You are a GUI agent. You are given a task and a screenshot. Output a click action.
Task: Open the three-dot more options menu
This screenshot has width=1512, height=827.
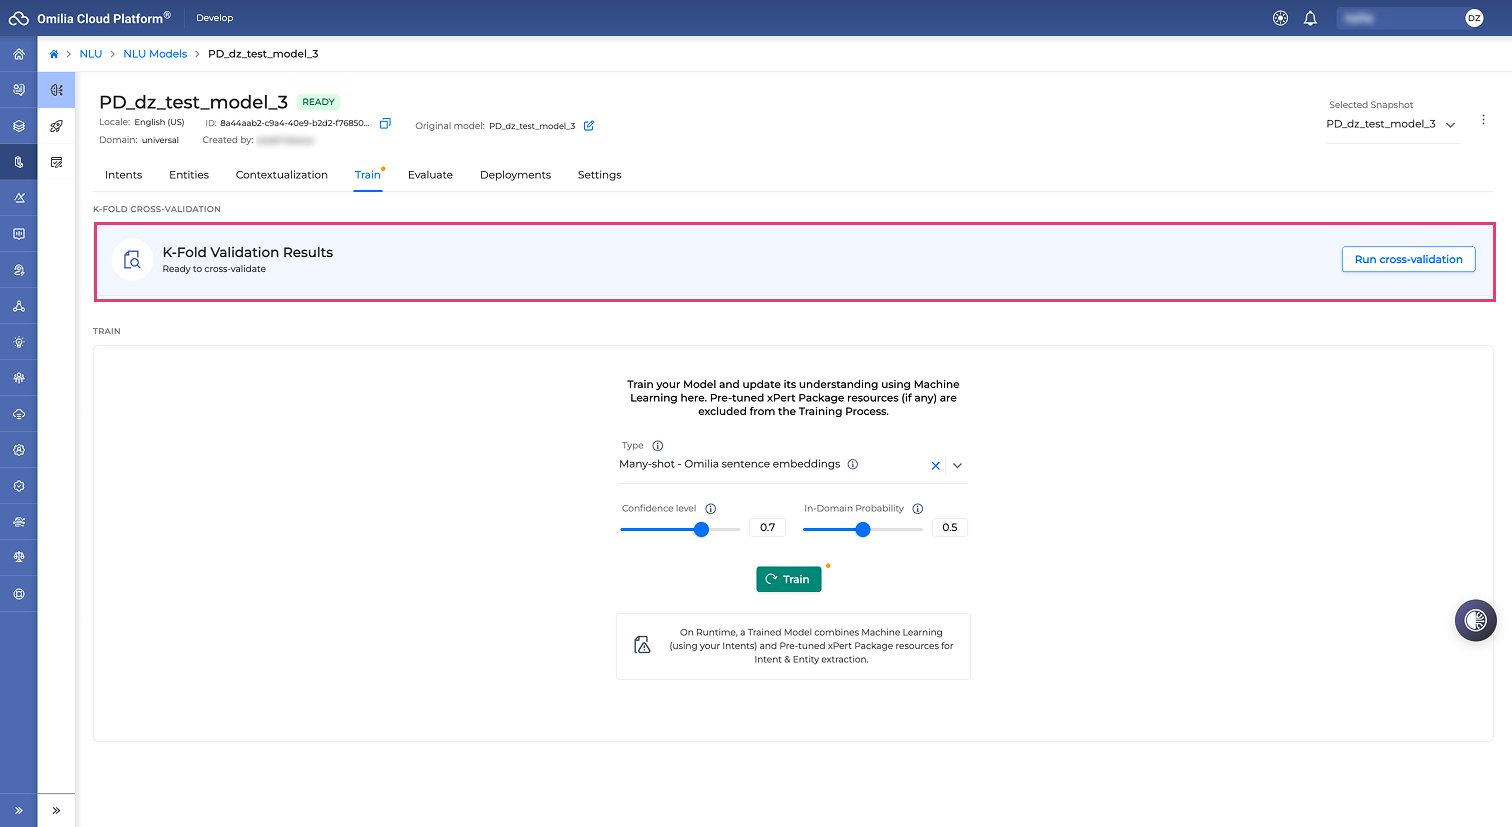click(1483, 120)
